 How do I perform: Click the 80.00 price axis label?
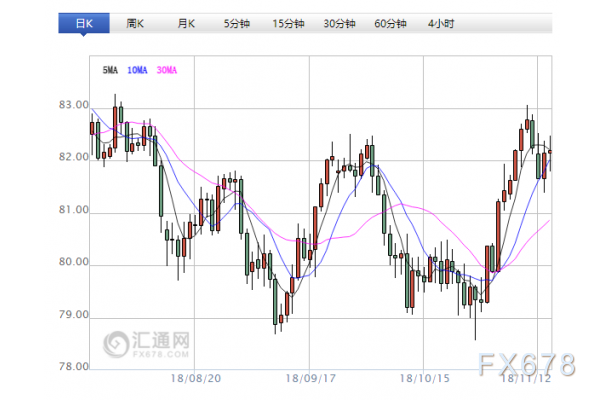tap(73, 262)
